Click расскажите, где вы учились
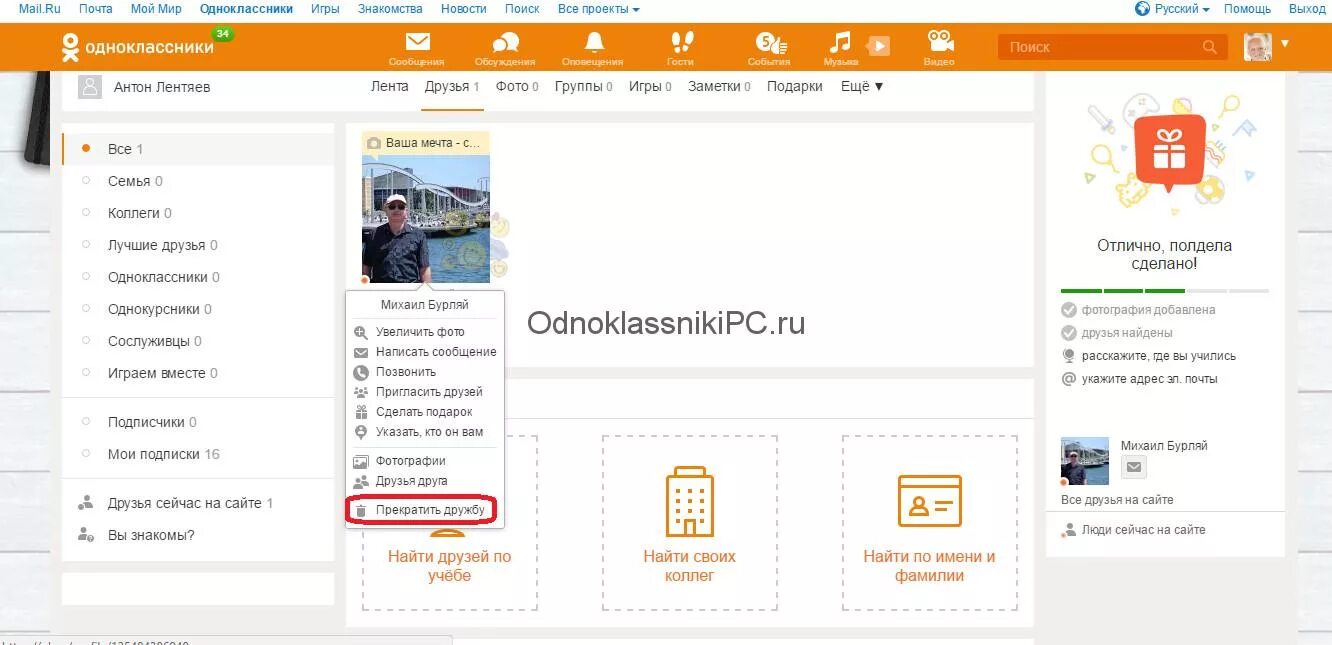Screen dimensions: 1332x645 pyautogui.click(x=1158, y=356)
